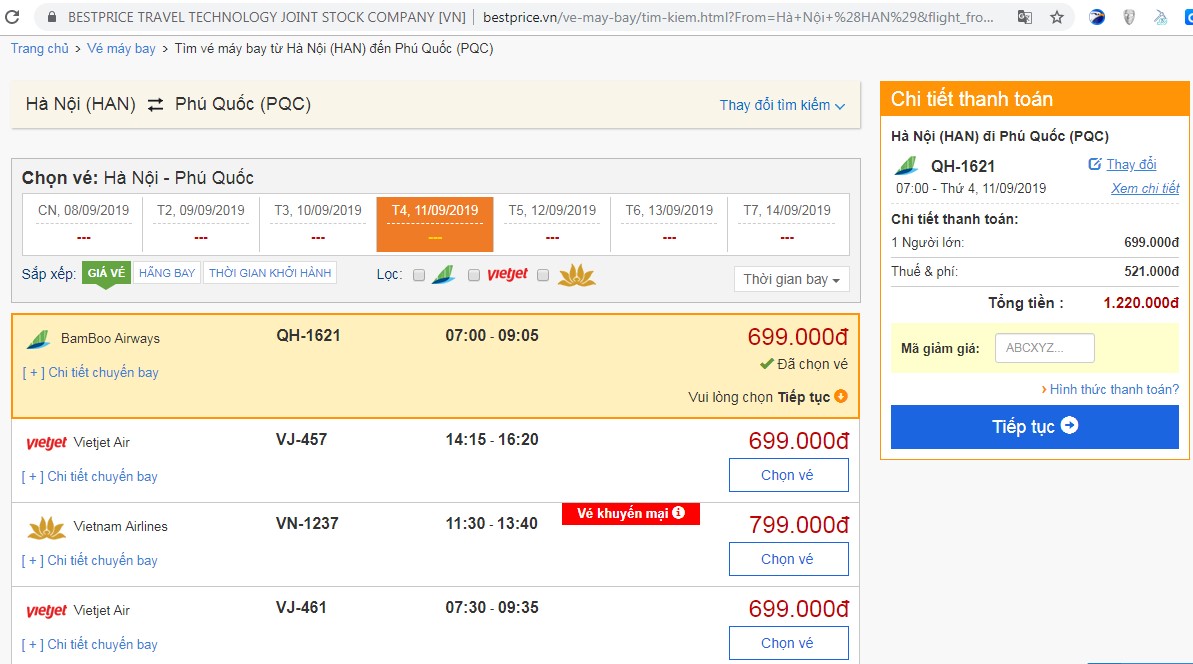This screenshot has width=1193, height=664.
Task: Click the Vé khuyến mại red badge
Action: click(631, 514)
